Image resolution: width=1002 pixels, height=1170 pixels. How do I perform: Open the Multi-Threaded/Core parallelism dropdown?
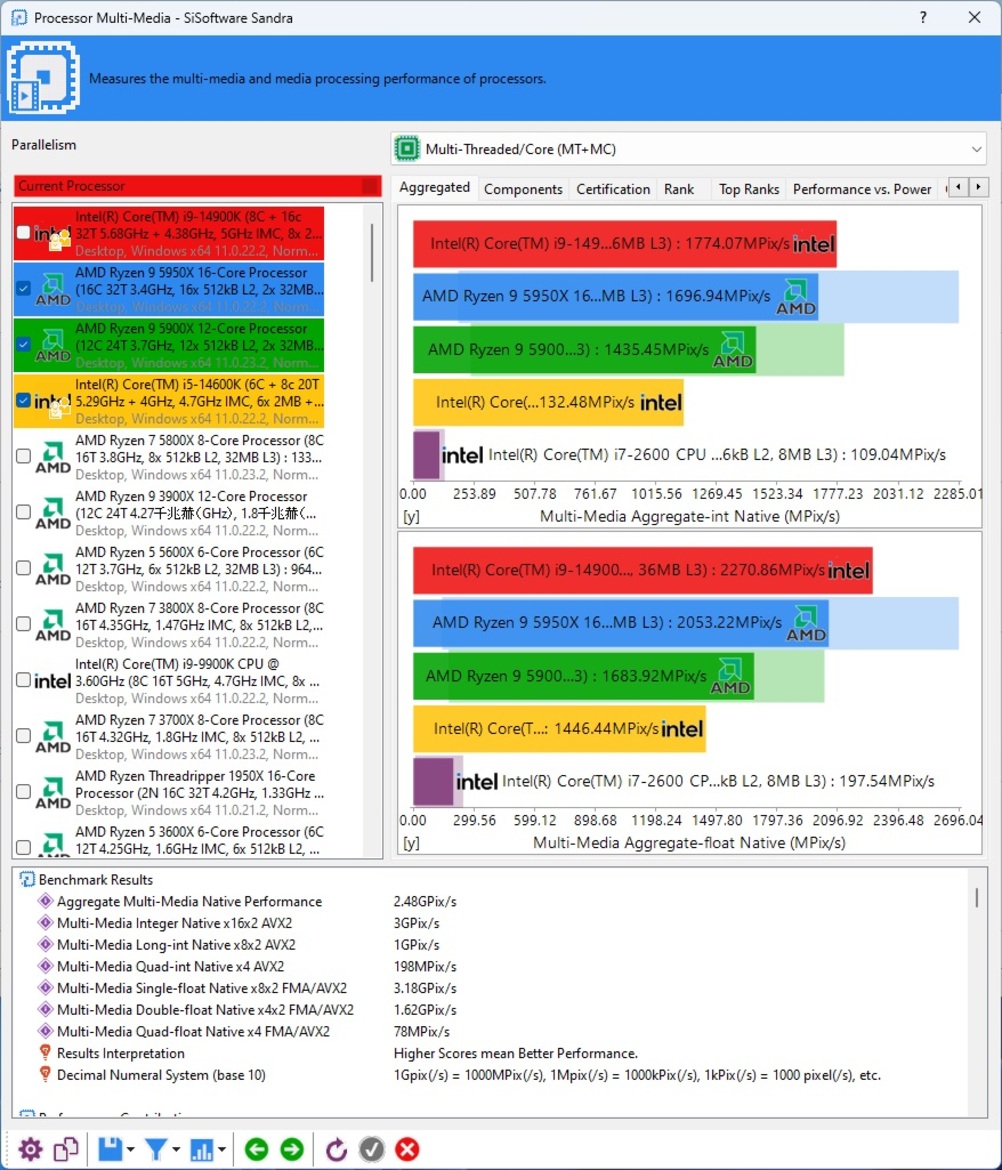point(688,149)
